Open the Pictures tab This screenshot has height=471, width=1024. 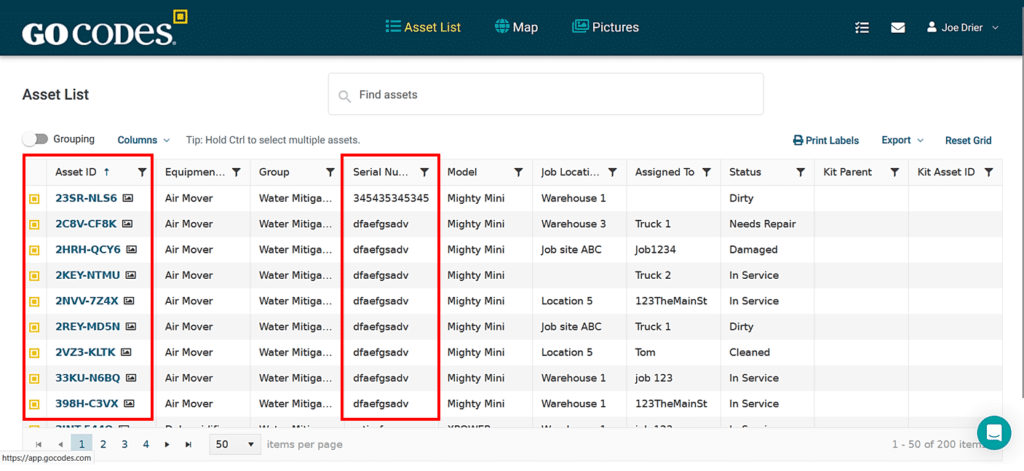coord(605,27)
